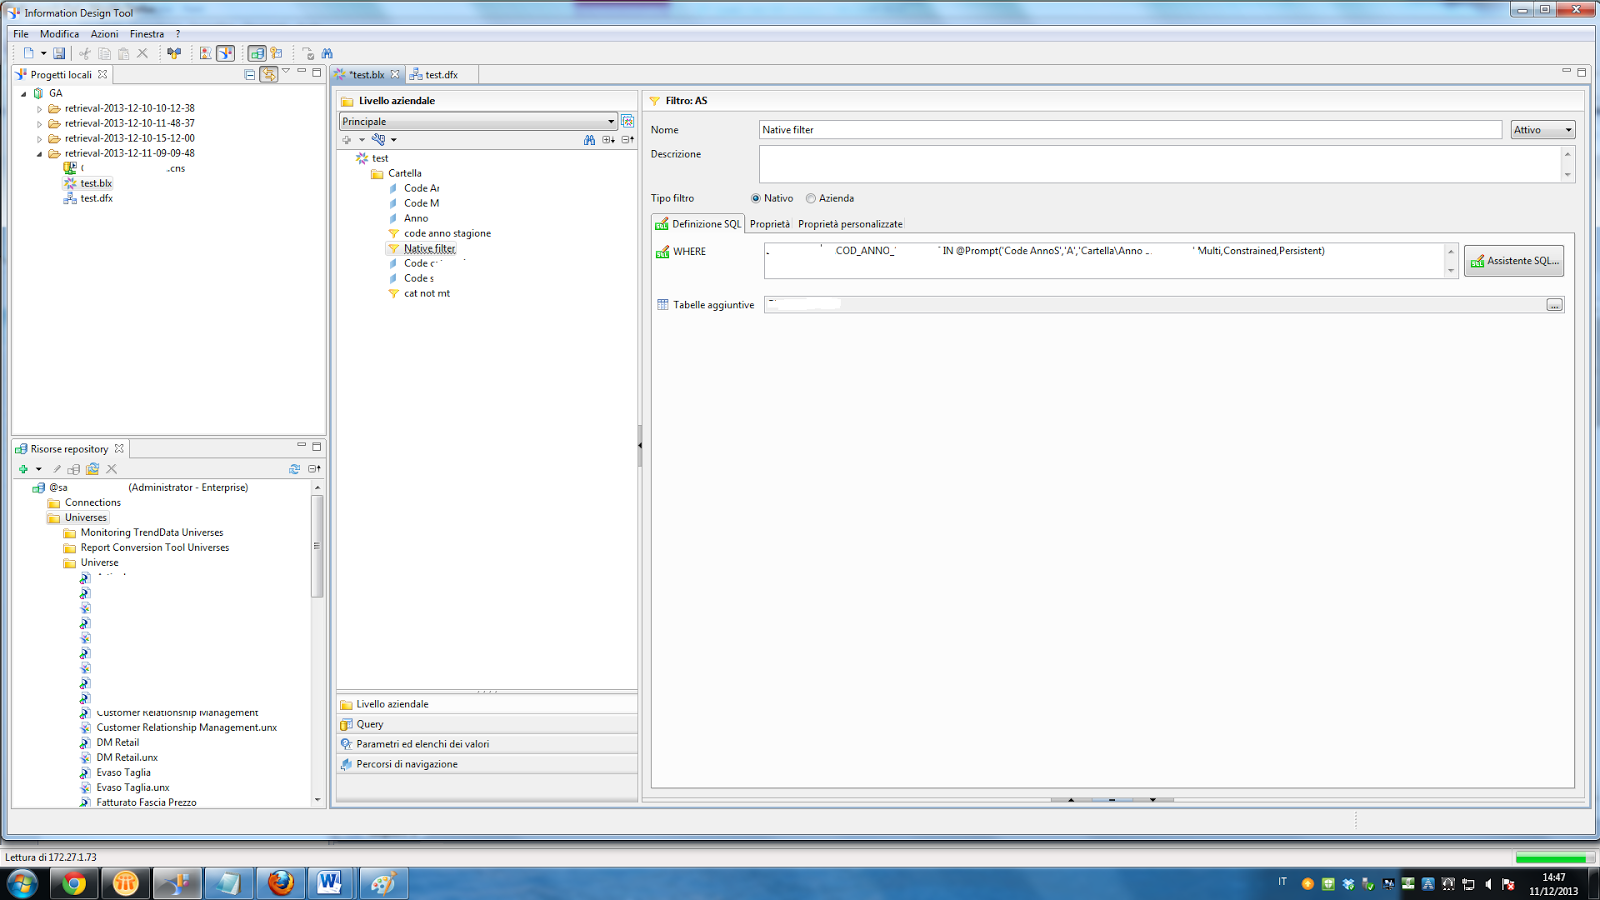Switch to the Proprietà tab

tap(771, 223)
